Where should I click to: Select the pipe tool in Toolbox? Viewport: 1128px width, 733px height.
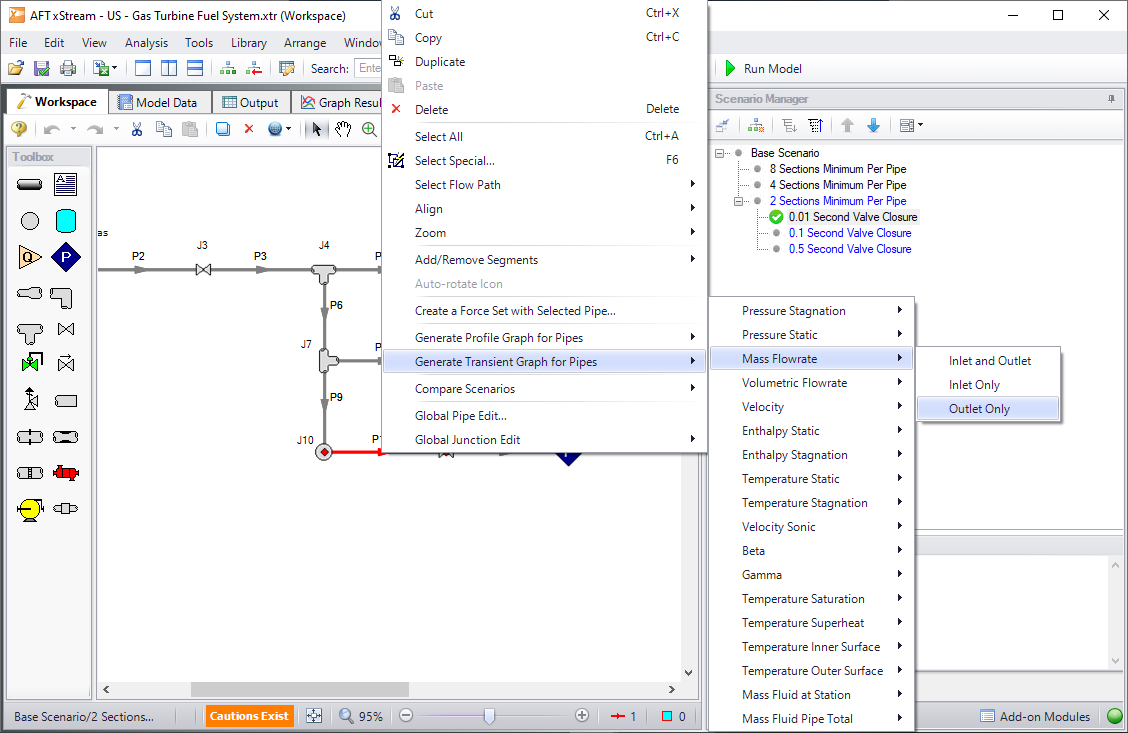pos(30,184)
